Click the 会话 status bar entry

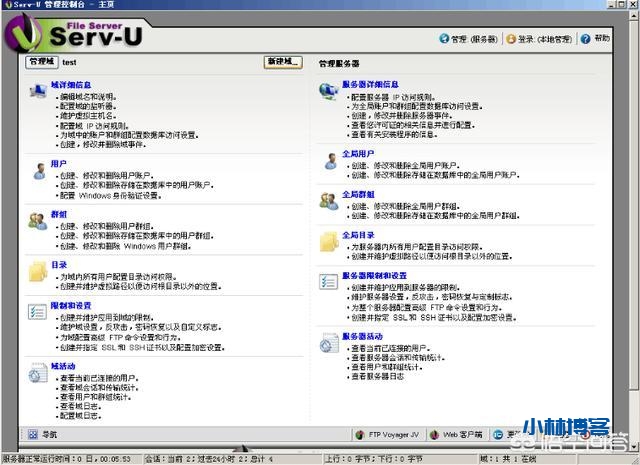point(209,459)
